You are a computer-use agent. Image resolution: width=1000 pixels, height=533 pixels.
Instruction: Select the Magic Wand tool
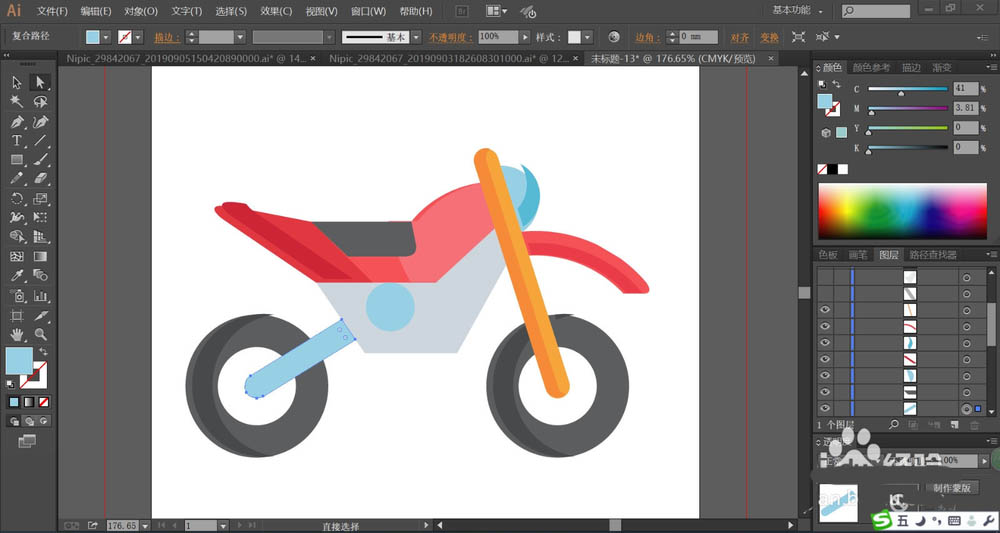[x=17, y=102]
